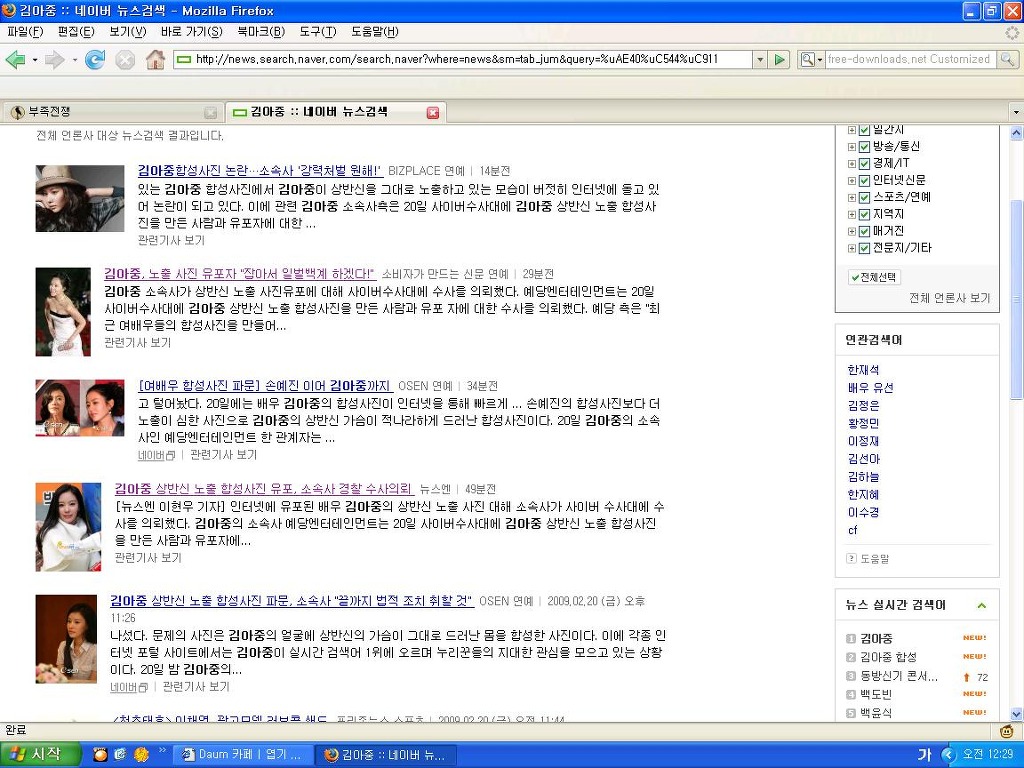Open the Windows 시작 start button

pos(40,754)
